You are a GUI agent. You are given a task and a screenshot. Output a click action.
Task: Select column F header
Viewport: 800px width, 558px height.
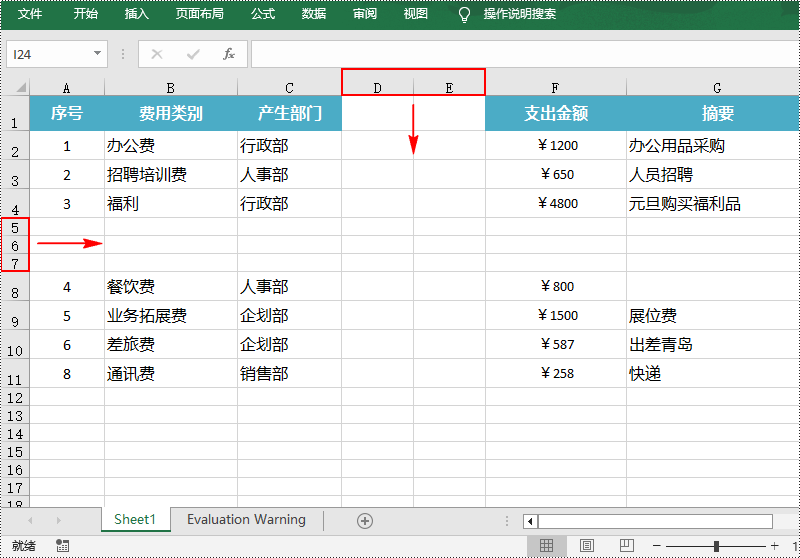[556, 88]
